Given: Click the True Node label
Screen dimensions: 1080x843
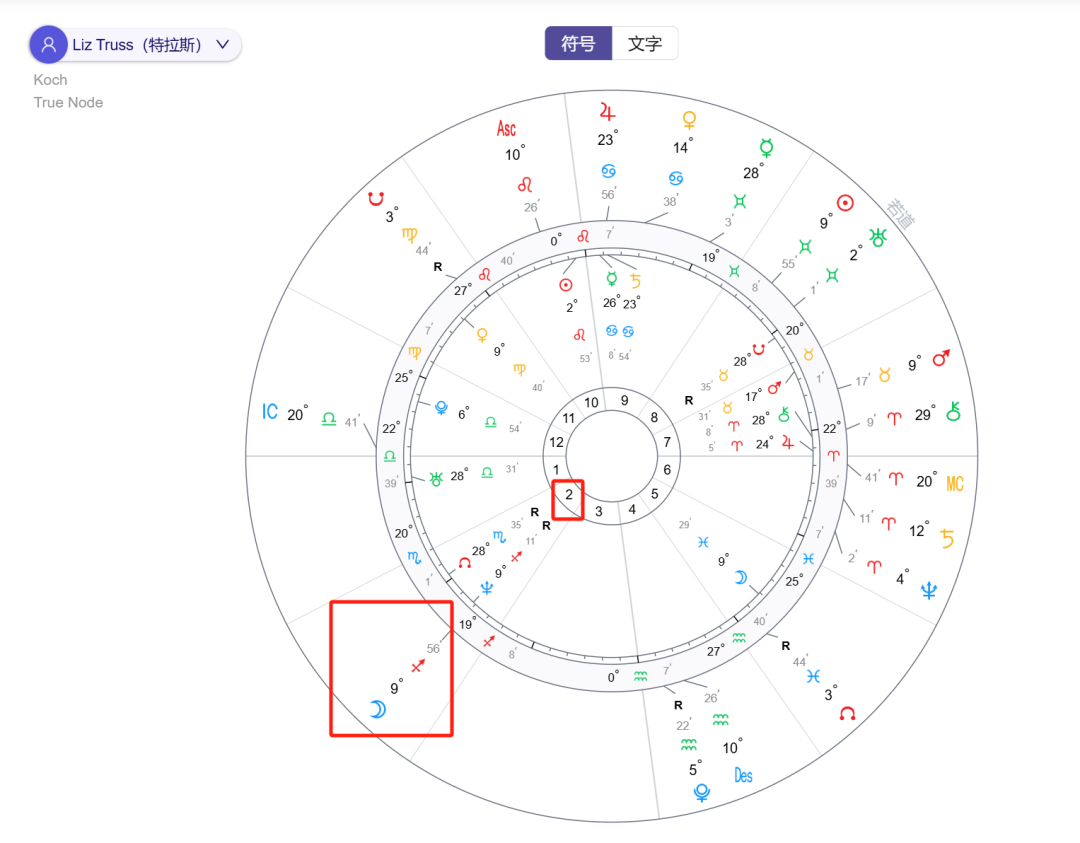Looking at the screenshot, I should click(68, 103).
